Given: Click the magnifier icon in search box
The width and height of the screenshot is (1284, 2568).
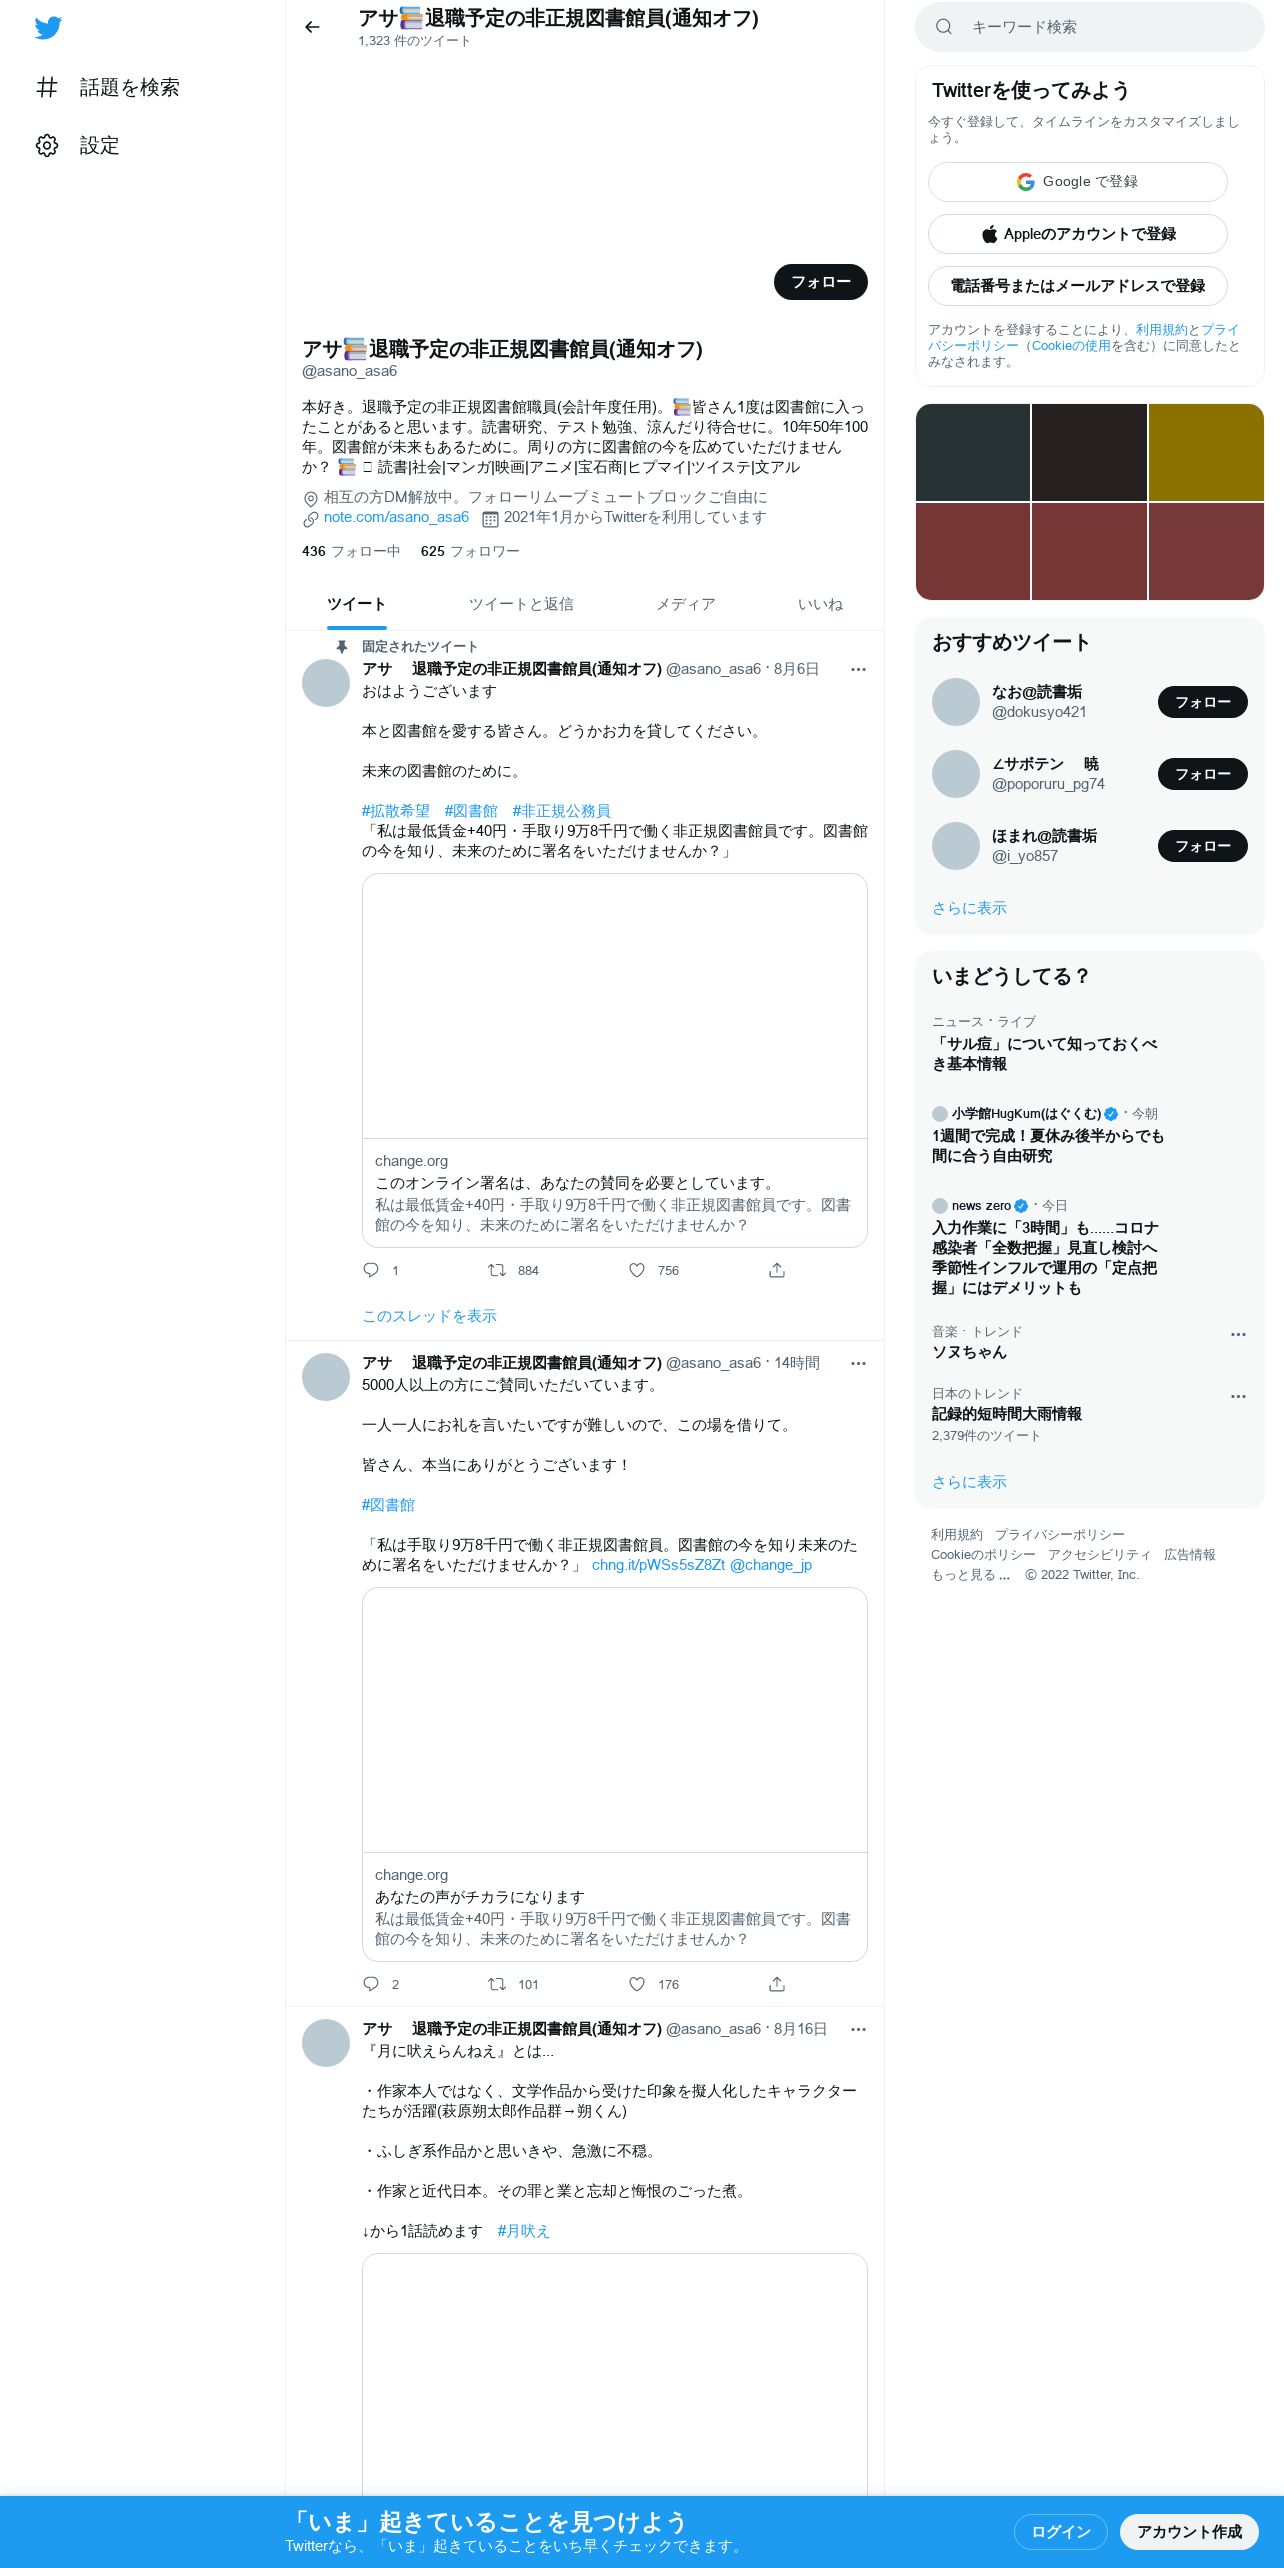Looking at the screenshot, I should coord(943,27).
